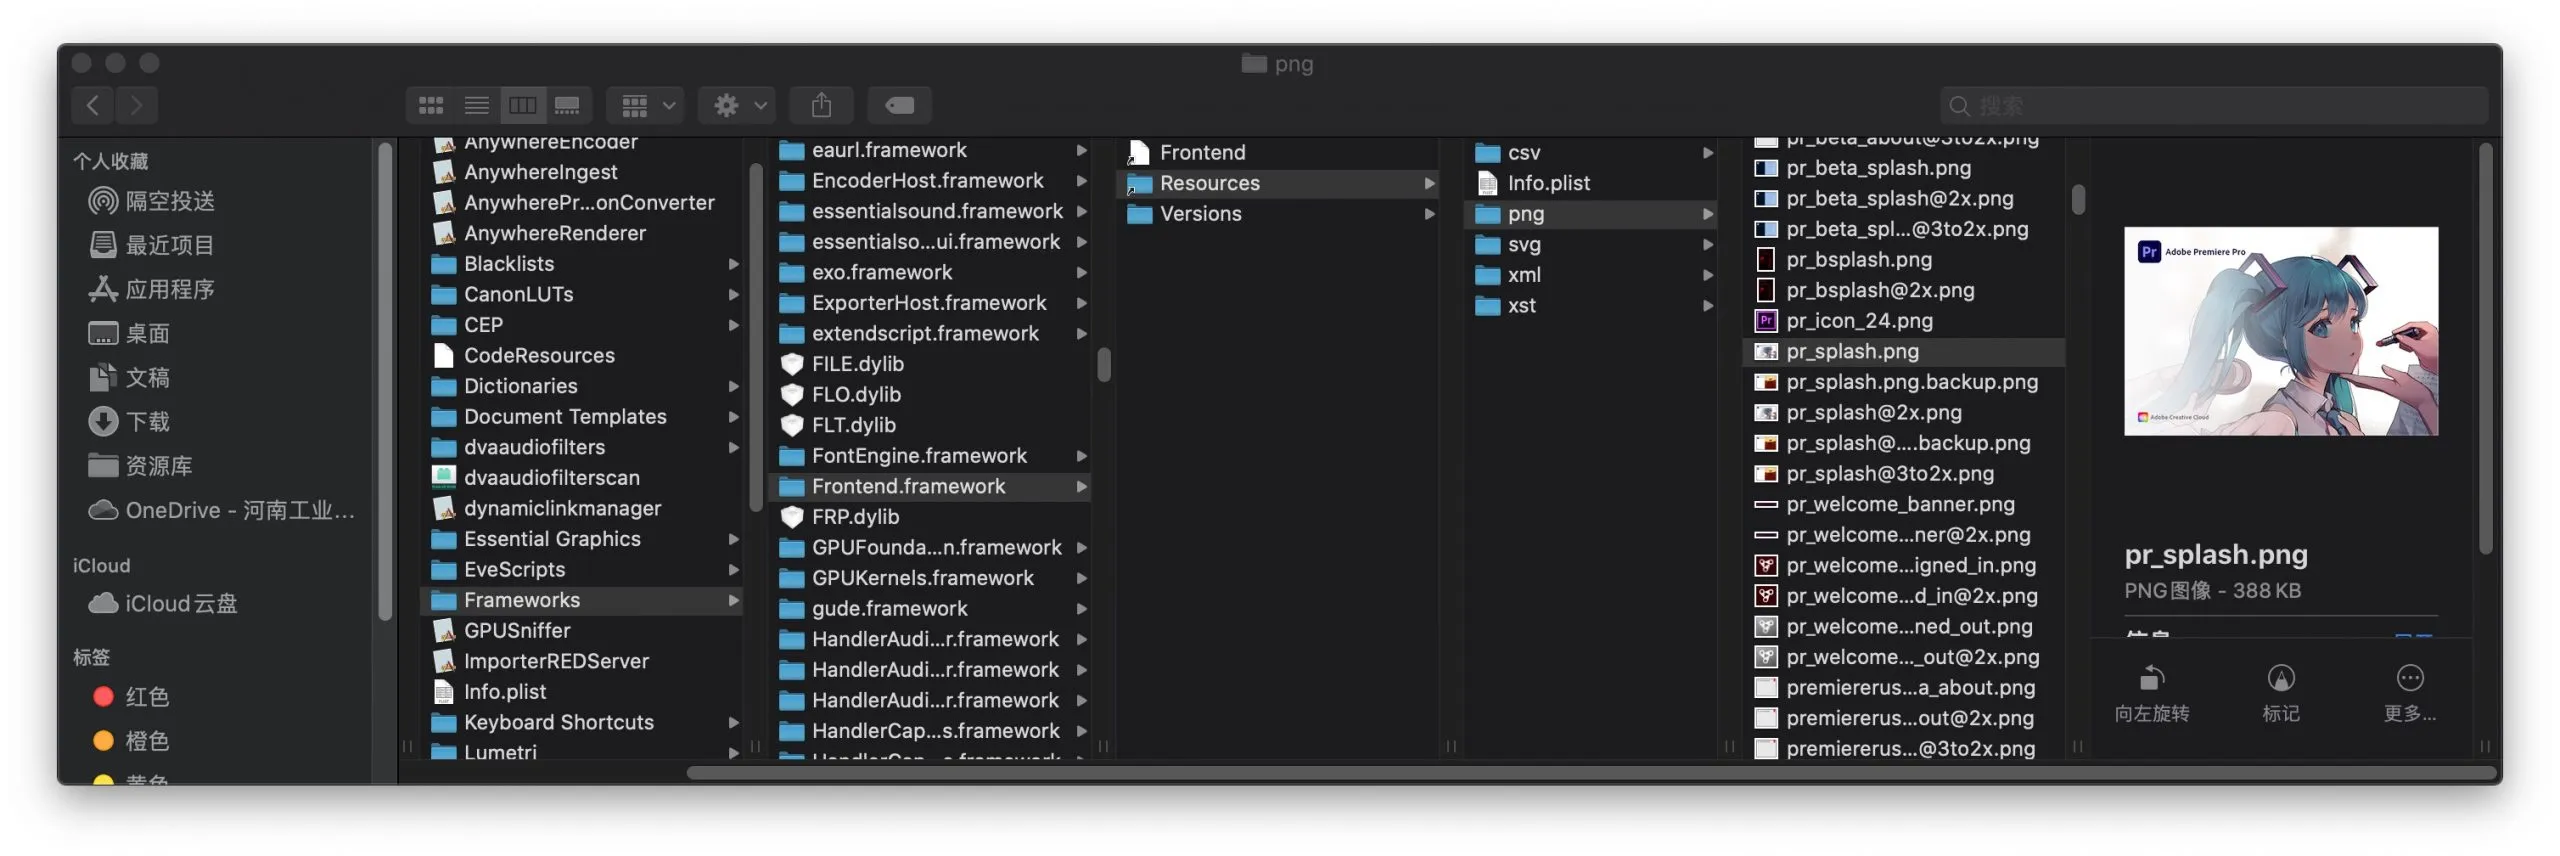Switch to gallery view in toolbar
Screen dimensions: 2560x856
tap(568, 105)
